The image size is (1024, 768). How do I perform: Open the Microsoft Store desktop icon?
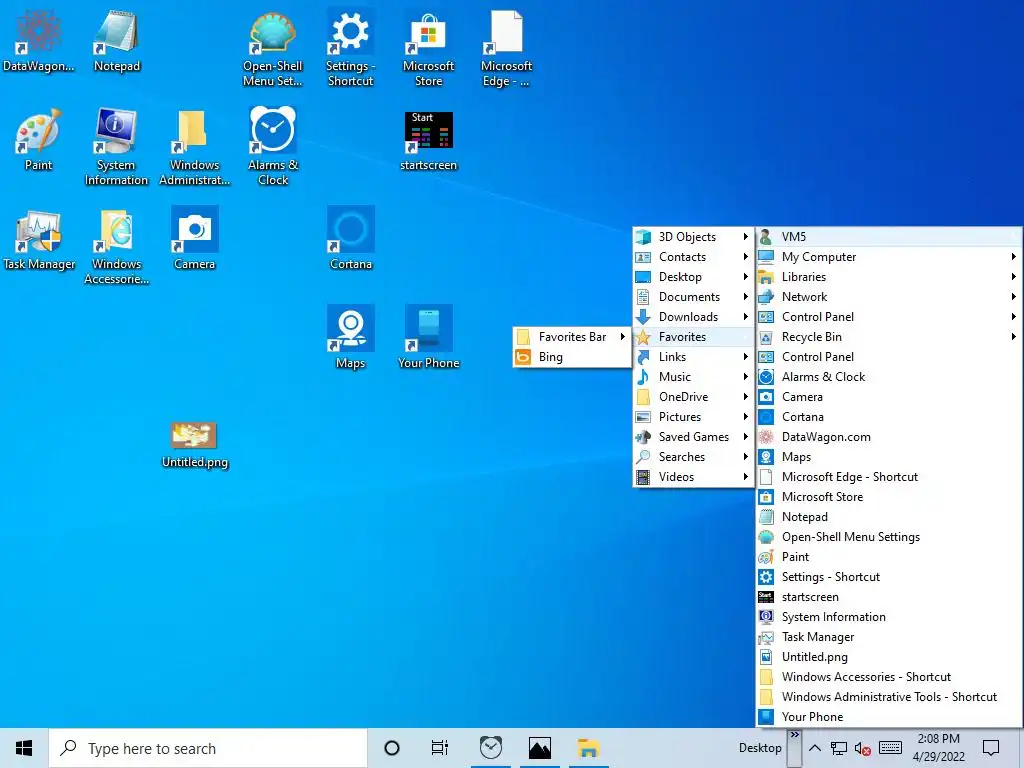tap(428, 48)
